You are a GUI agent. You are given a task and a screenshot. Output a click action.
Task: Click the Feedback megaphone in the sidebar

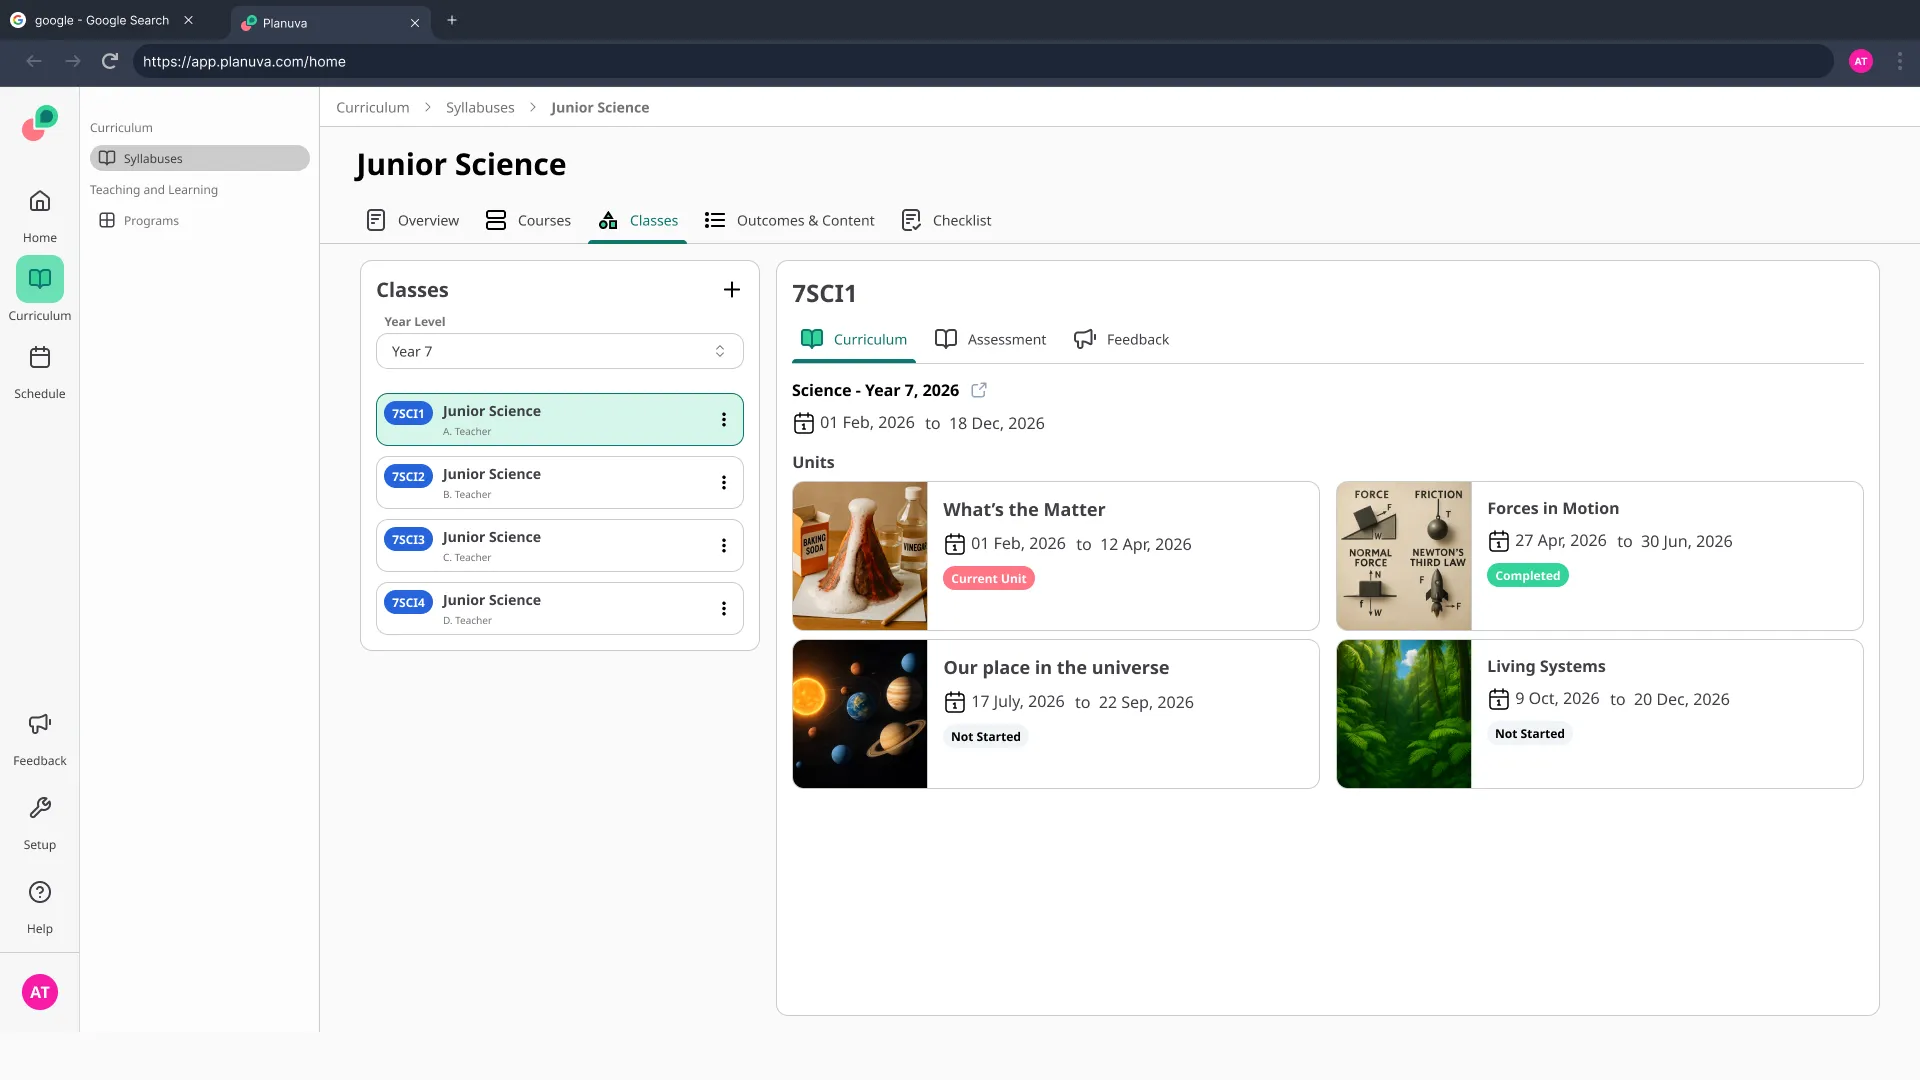tap(40, 724)
